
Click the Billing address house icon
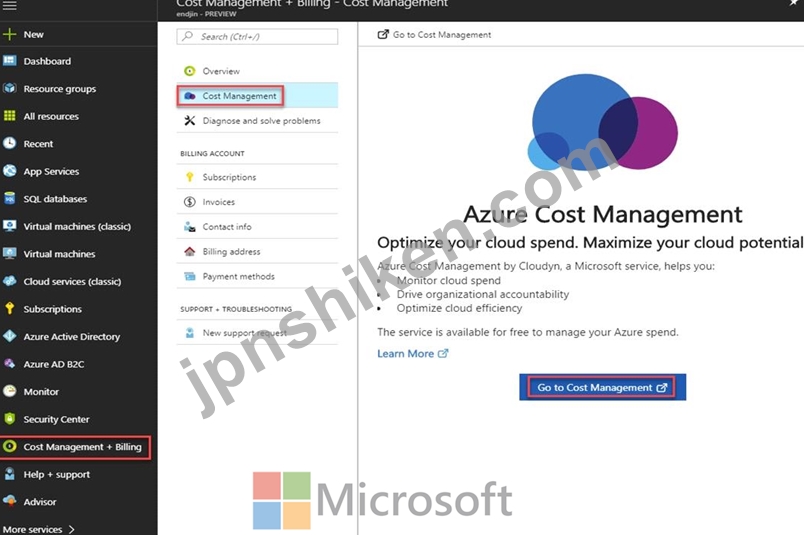pos(190,251)
